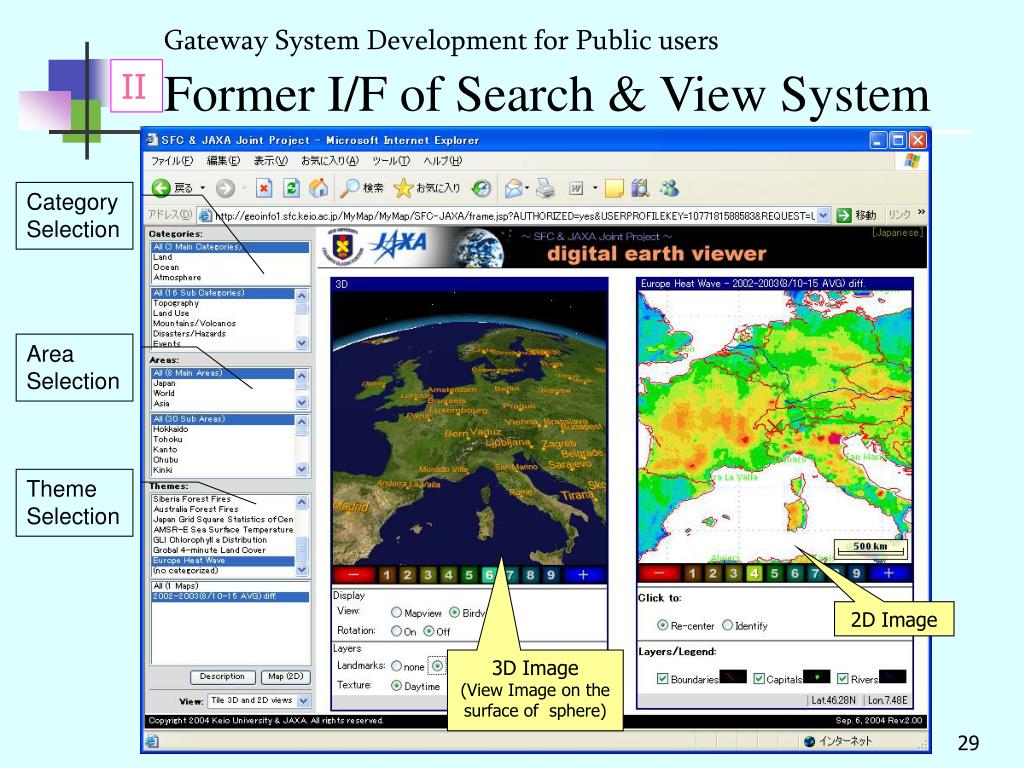Screen dimensions: 1024x768
Task: Click the blue plus zoom-in in 3D view
Action: (583, 575)
